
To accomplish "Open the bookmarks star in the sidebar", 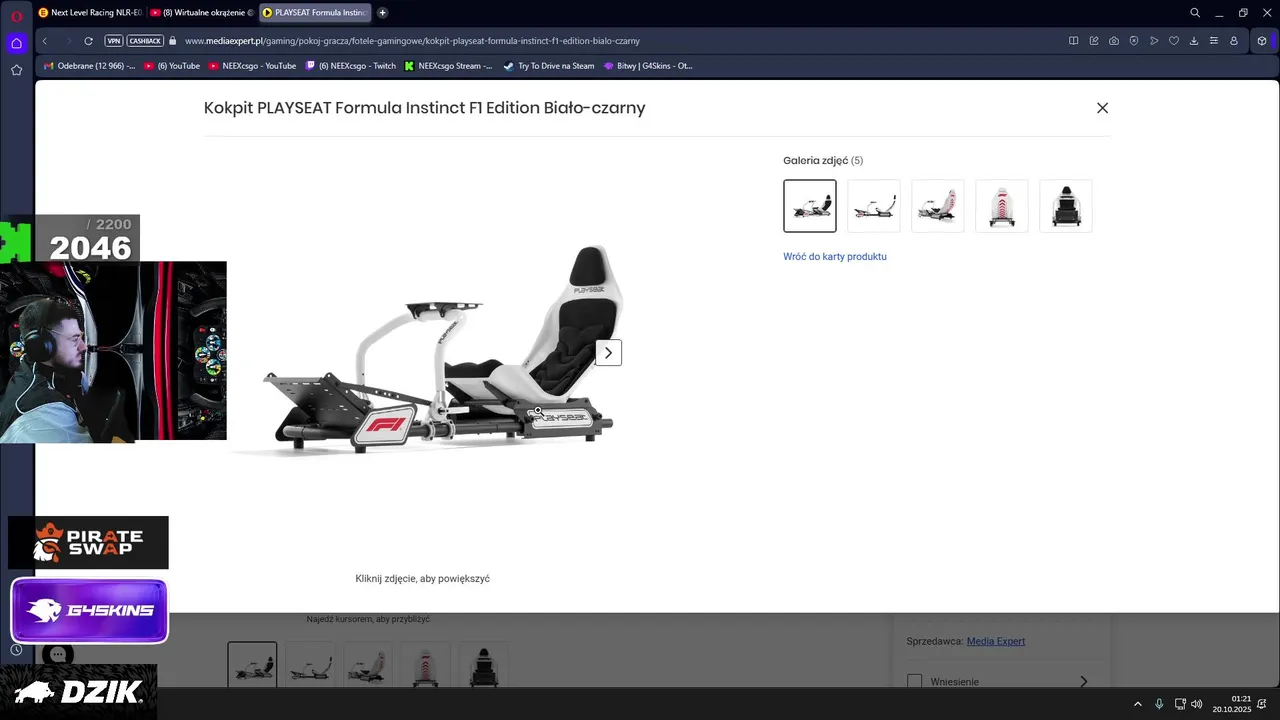I will pyautogui.click(x=16, y=70).
